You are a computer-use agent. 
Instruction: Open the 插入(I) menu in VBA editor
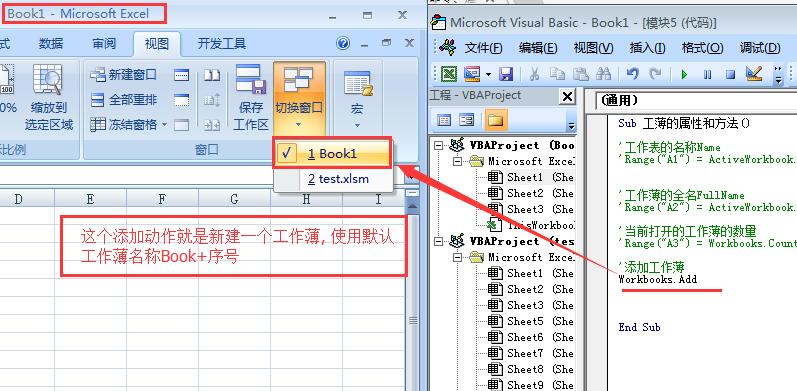pos(647,48)
